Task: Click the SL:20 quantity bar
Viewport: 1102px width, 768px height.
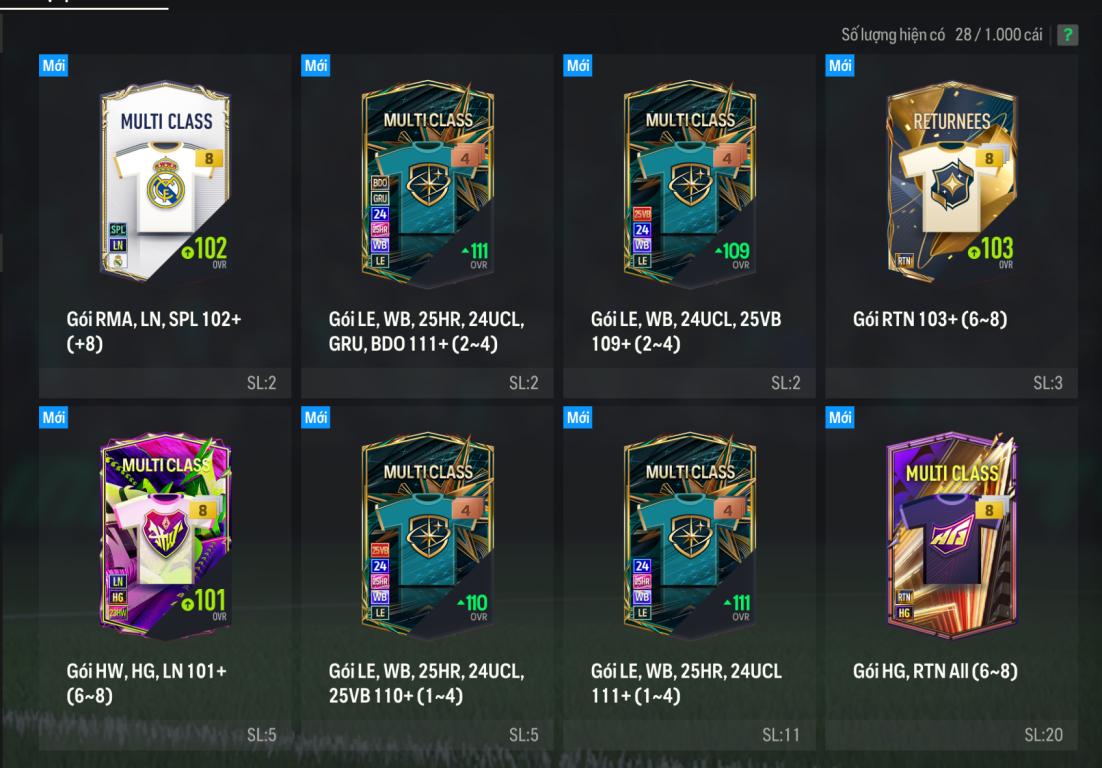Action: [x=952, y=734]
